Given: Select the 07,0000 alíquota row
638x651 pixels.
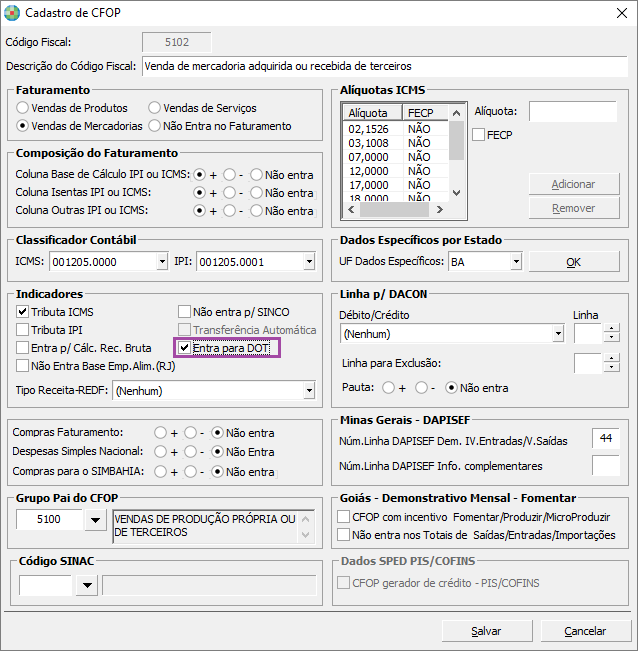Looking at the screenshot, I should 396,157.
